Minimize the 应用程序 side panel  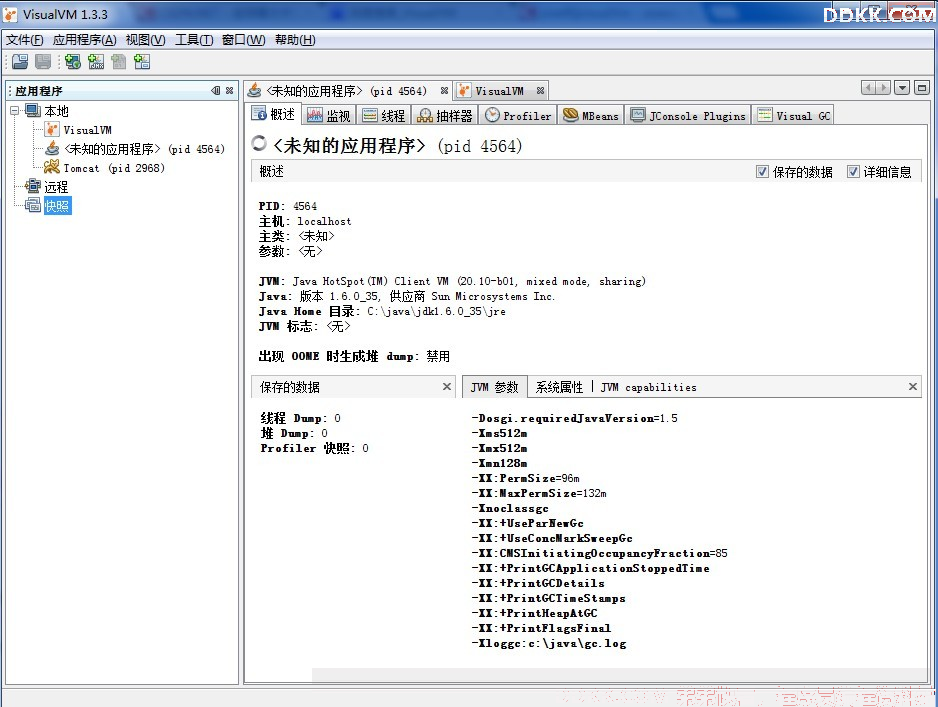pos(215,90)
